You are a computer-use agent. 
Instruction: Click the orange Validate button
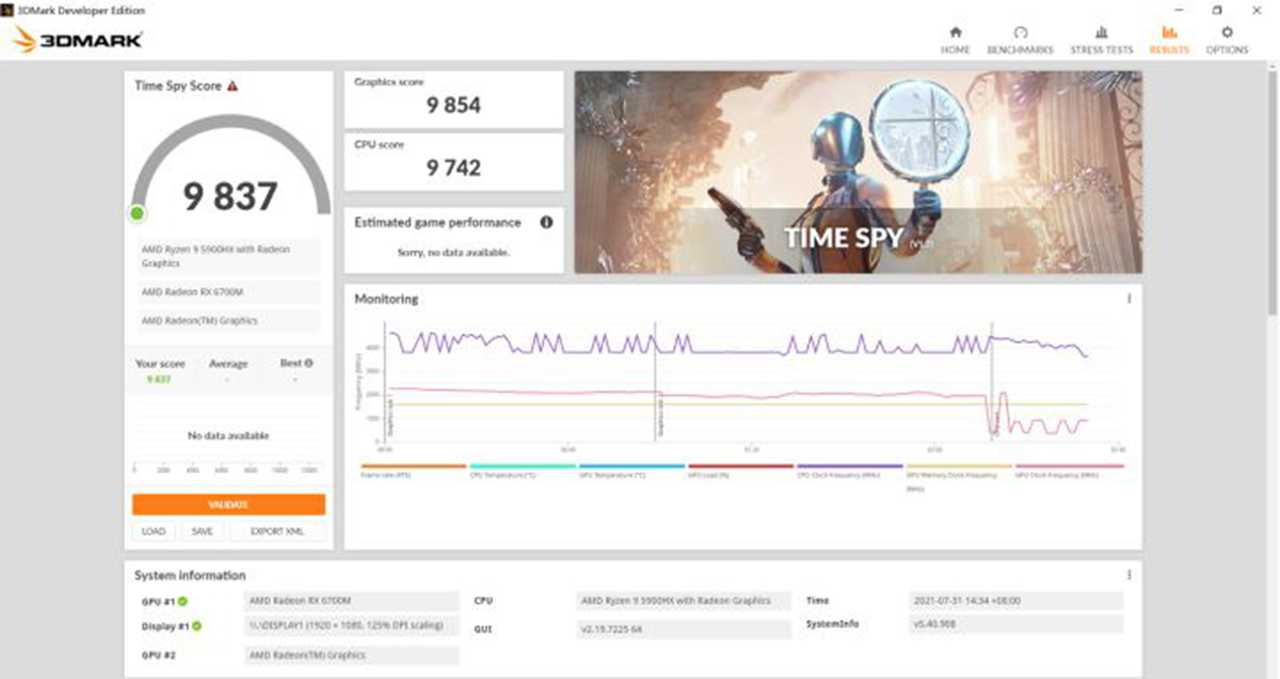coord(229,505)
